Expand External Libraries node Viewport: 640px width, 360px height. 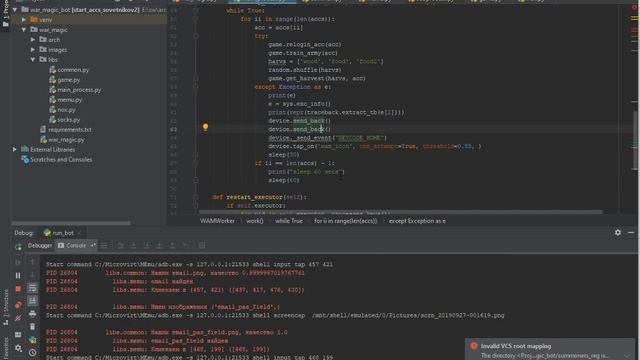click(15, 149)
